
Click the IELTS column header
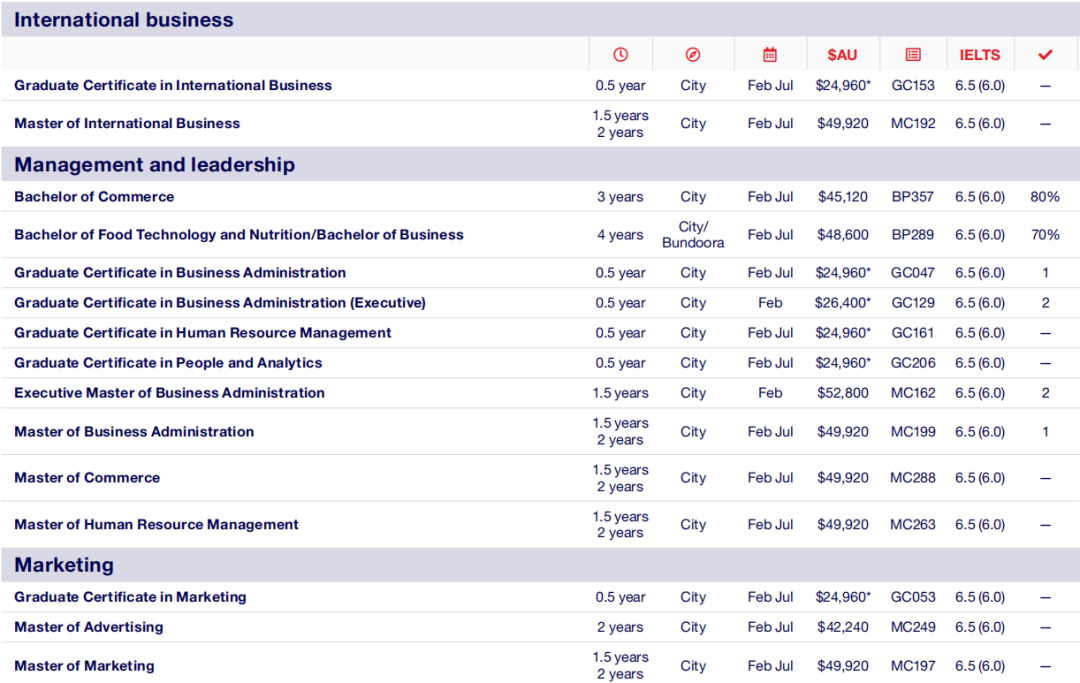pyautogui.click(x=979, y=55)
